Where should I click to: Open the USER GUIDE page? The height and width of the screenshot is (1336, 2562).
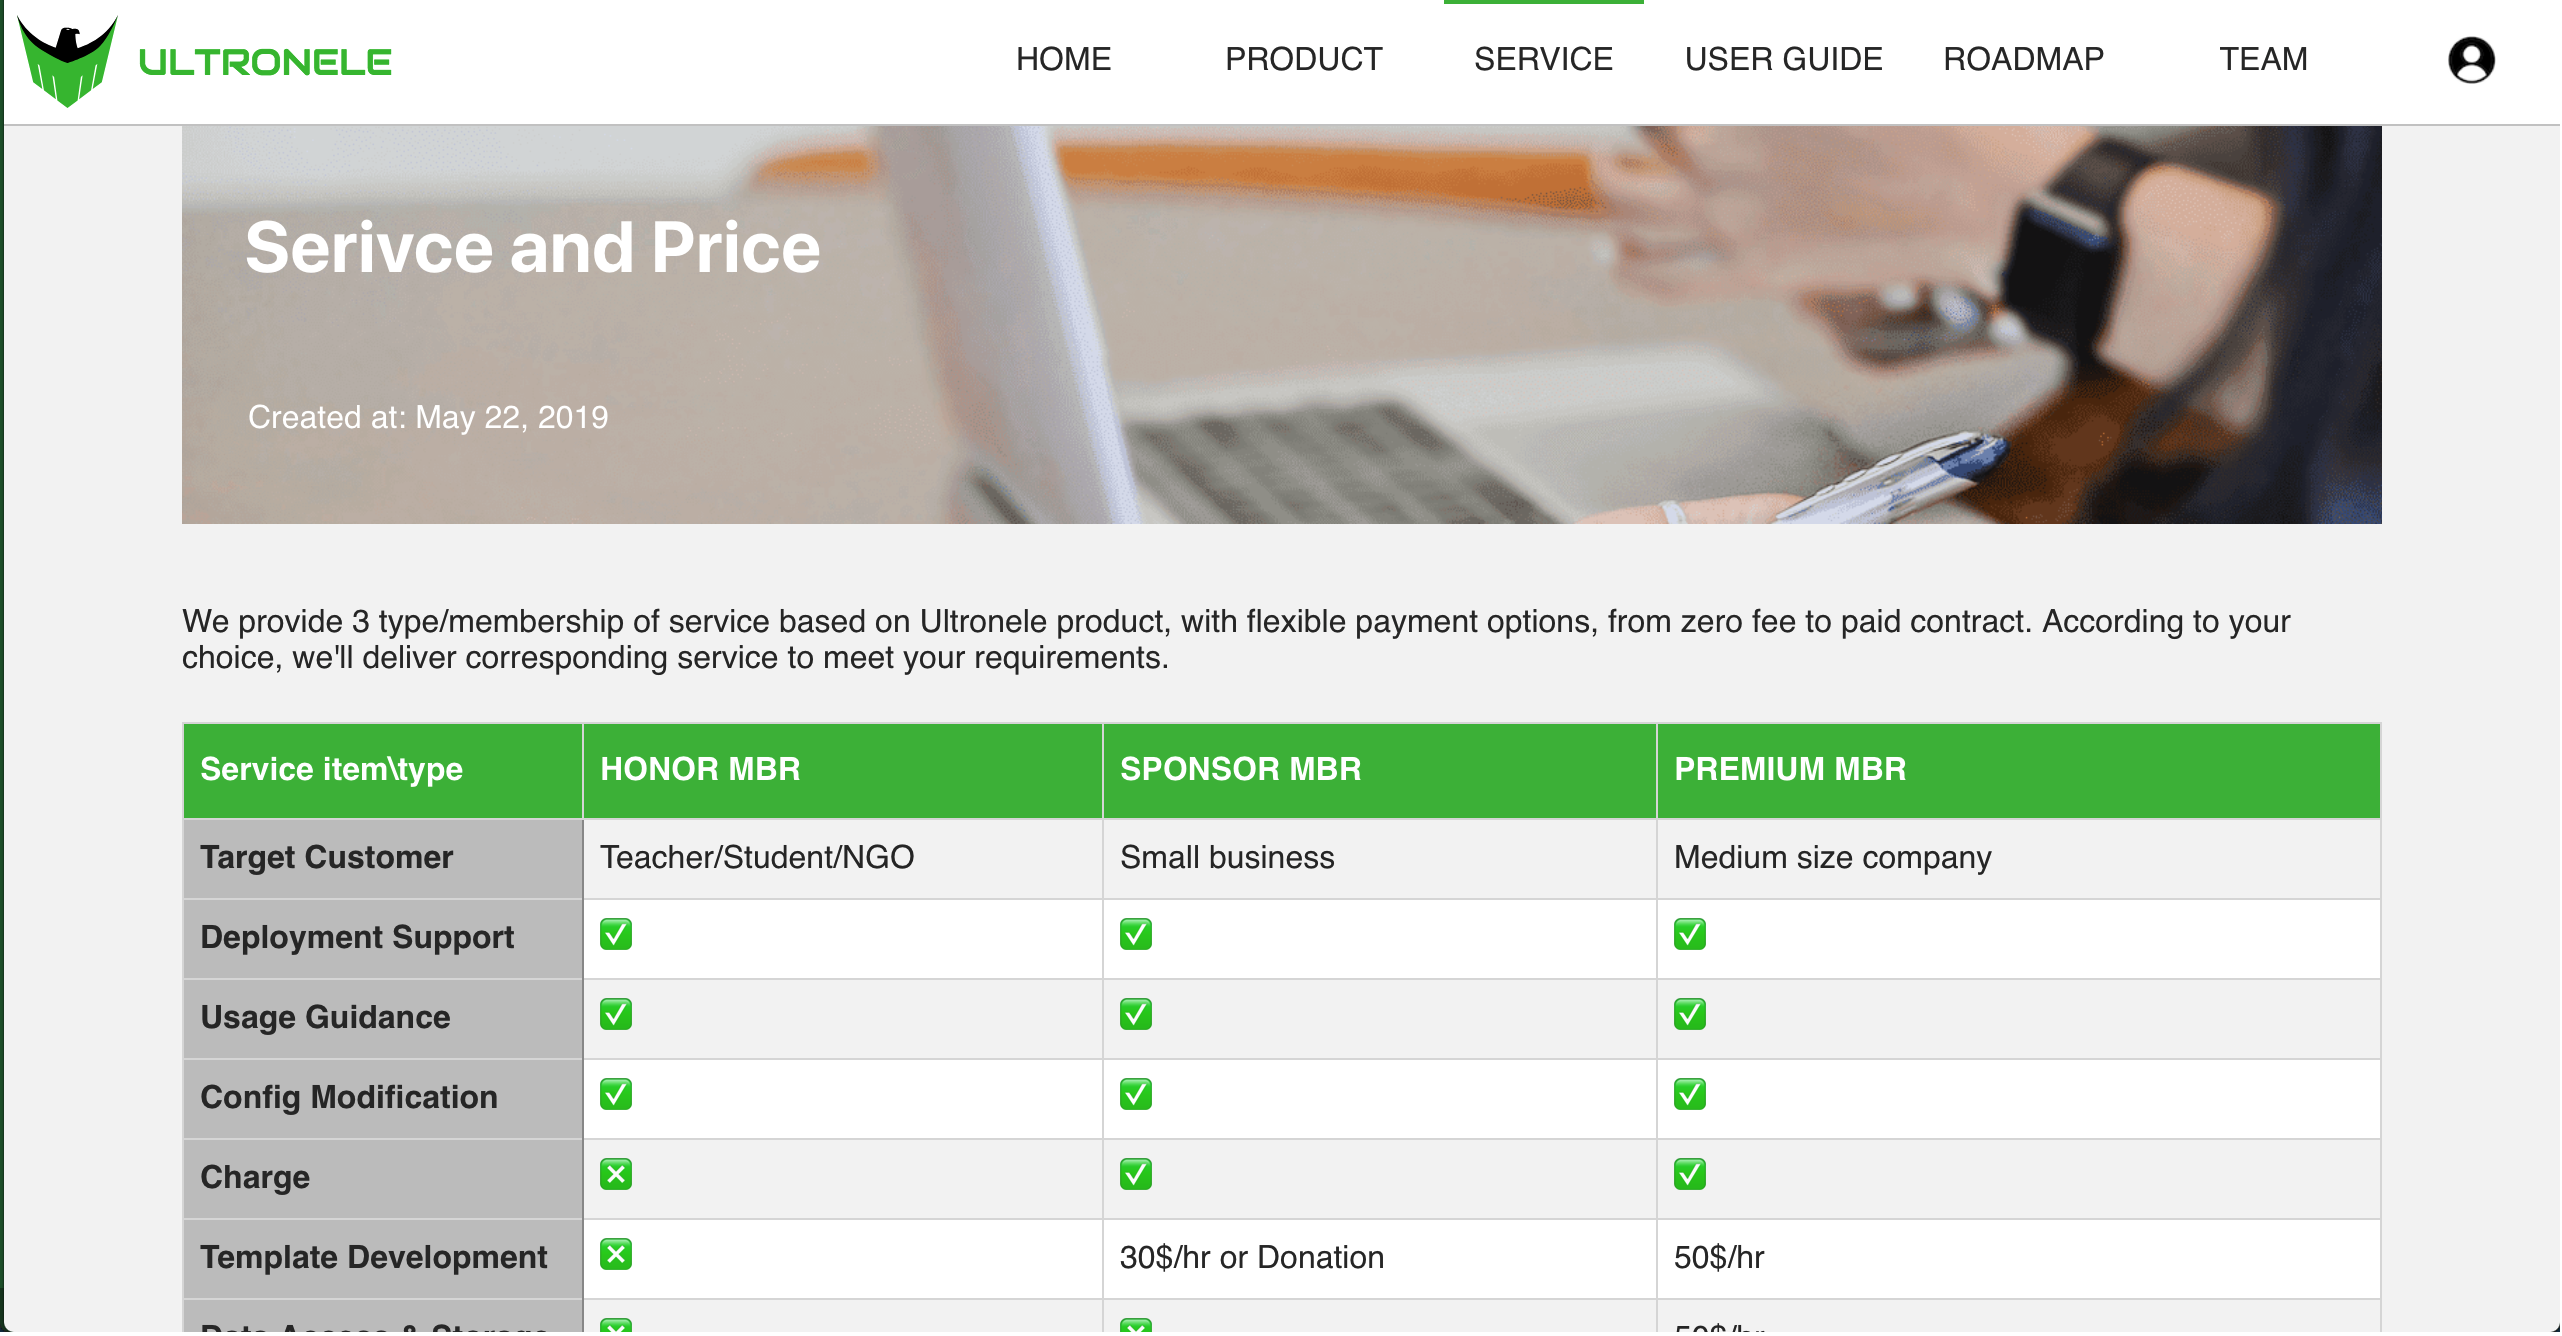(x=1783, y=60)
